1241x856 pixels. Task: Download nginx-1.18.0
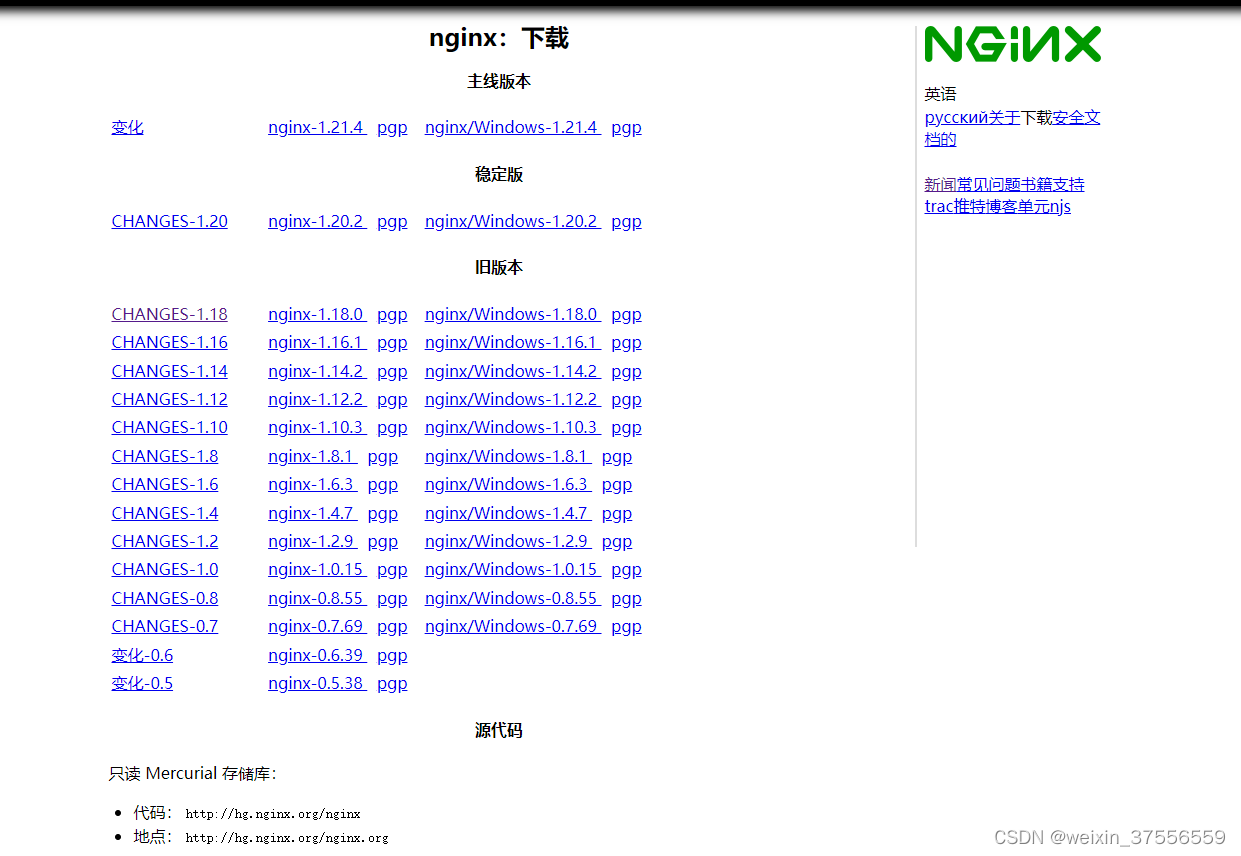coord(317,314)
